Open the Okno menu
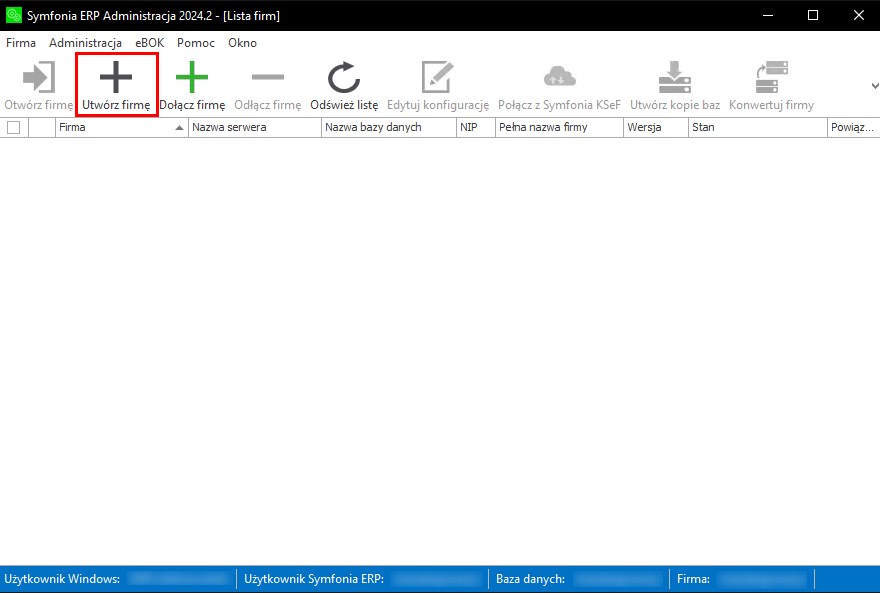 click(x=242, y=43)
